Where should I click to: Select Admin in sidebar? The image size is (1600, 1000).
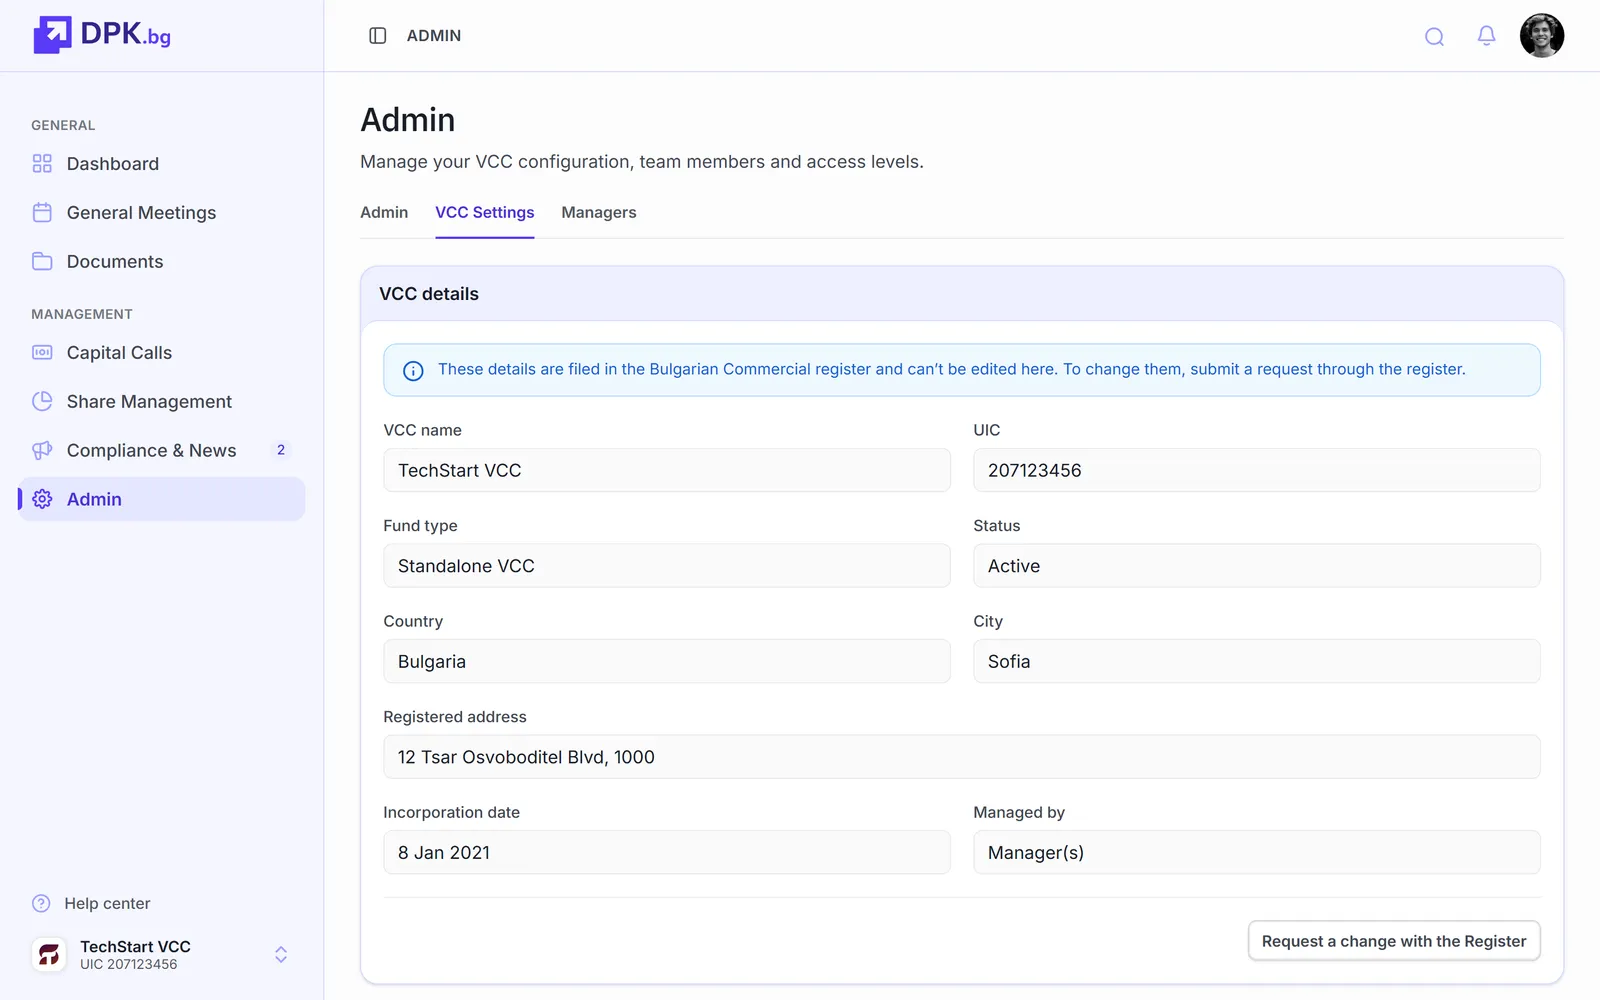161,499
